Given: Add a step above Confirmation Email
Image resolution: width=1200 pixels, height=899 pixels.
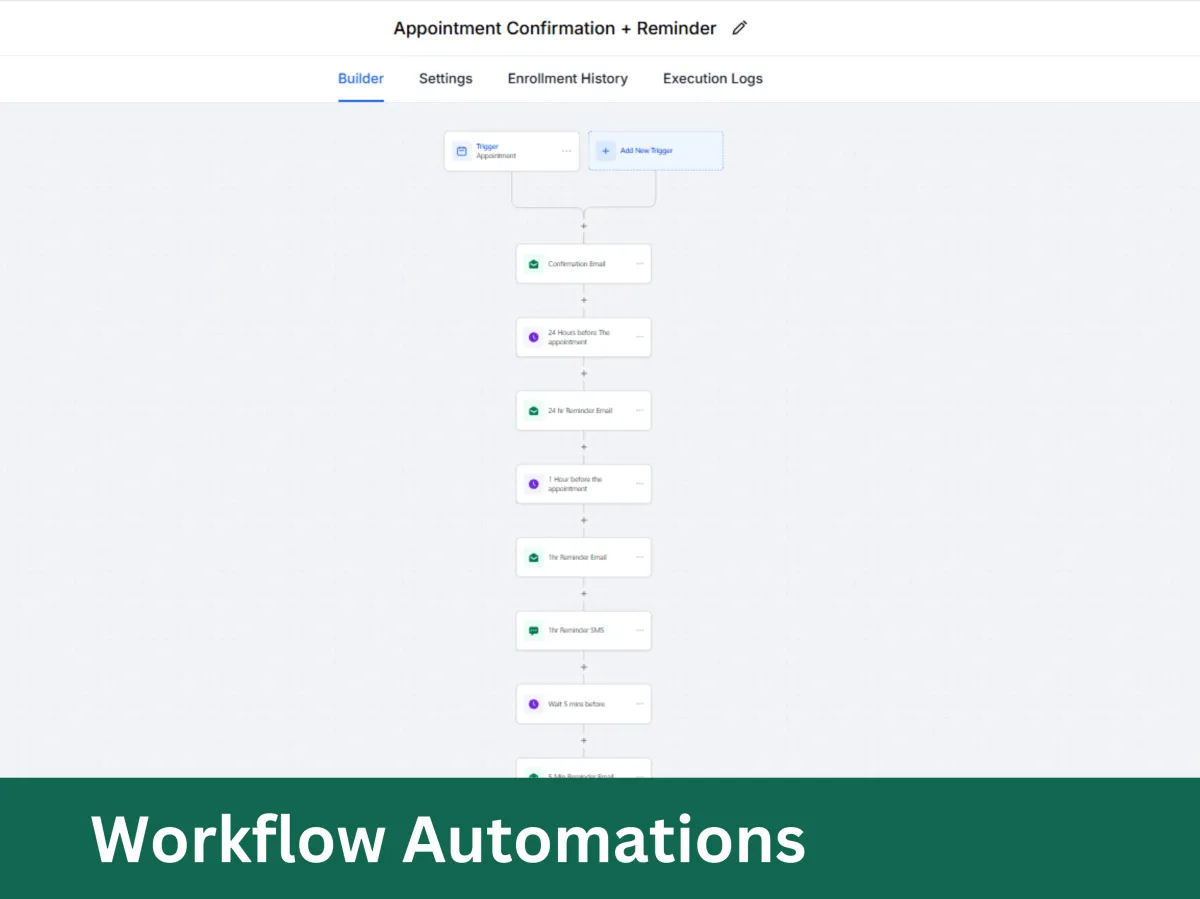Looking at the screenshot, I should pos(584,226).
